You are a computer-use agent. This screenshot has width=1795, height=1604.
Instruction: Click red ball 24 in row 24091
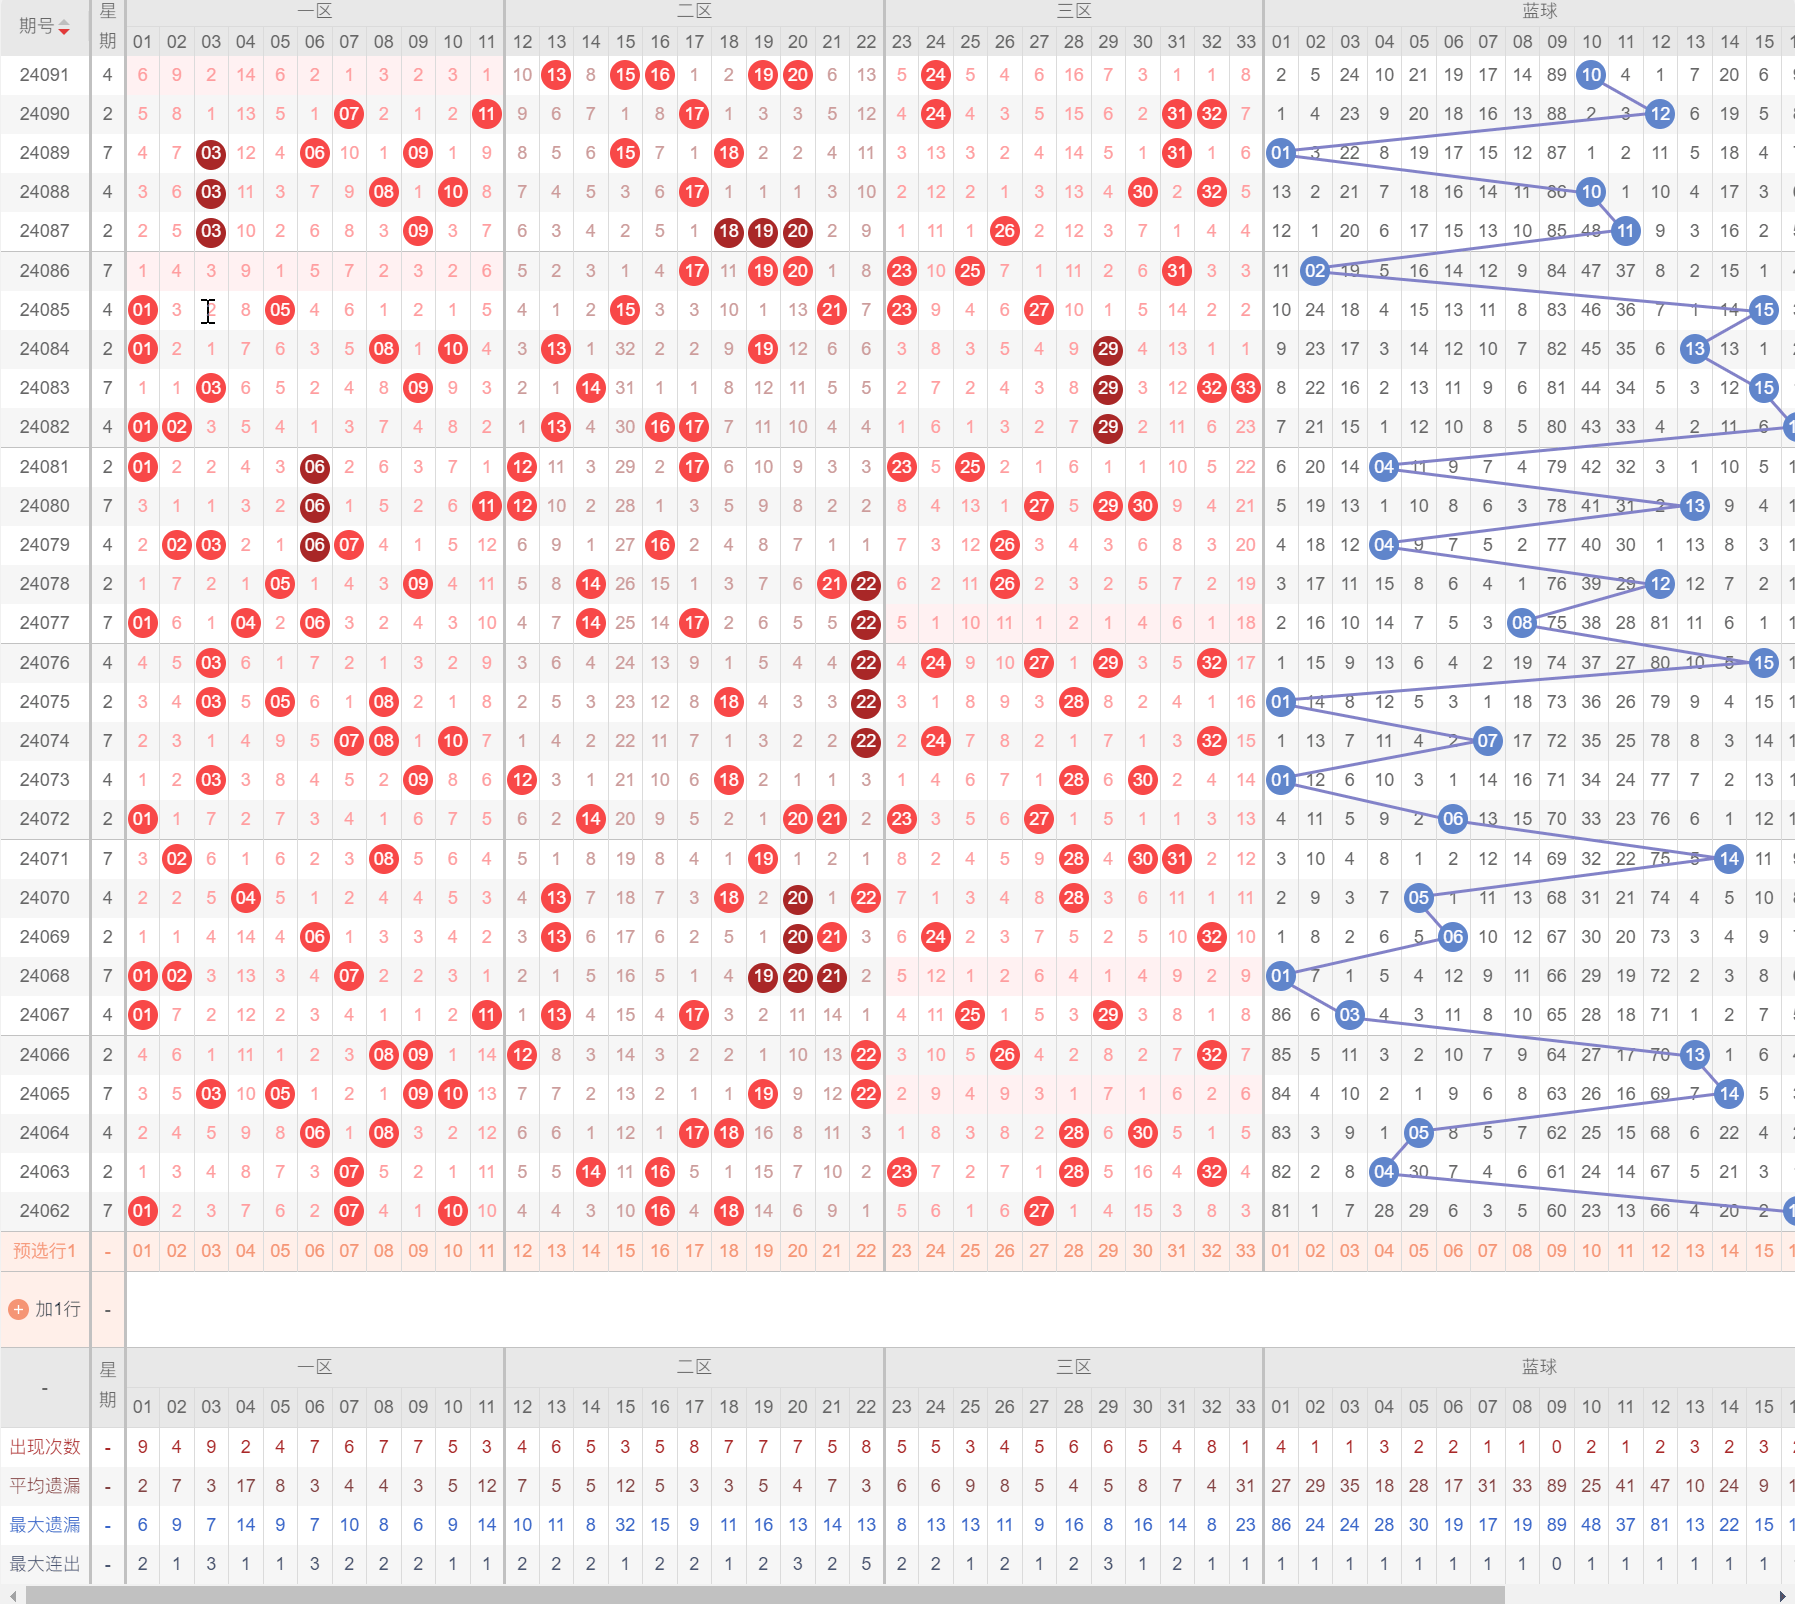[x=936, y=75]
